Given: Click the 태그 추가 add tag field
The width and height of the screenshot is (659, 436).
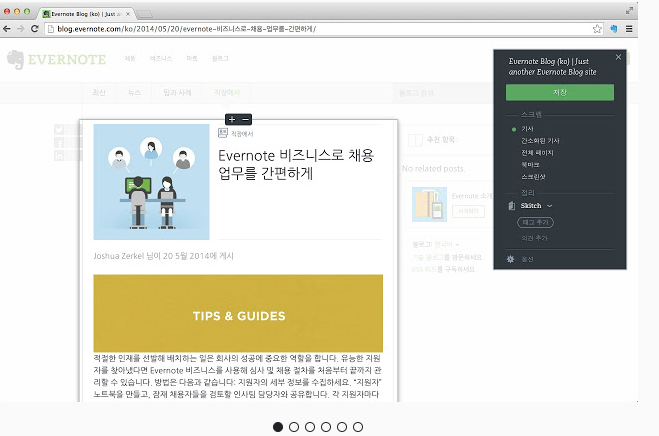Looking at the screenshot, I should tap(535, 222).
